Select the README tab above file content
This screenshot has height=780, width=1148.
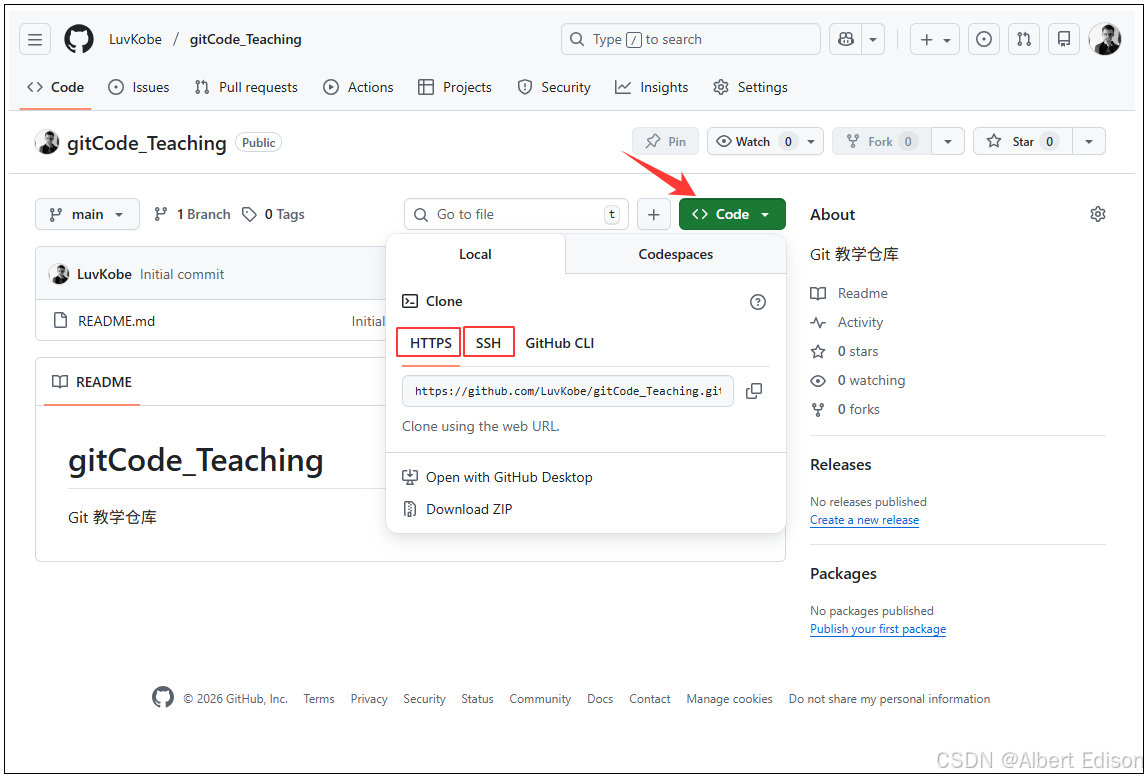(92, 382)
